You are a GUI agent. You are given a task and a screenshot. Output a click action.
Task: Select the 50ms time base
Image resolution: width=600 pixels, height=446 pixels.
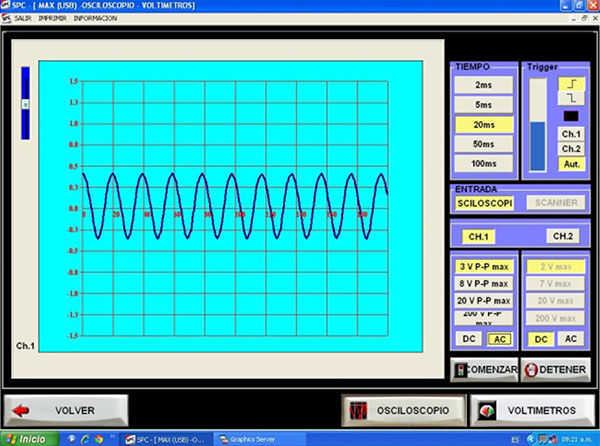pos(483,144)
